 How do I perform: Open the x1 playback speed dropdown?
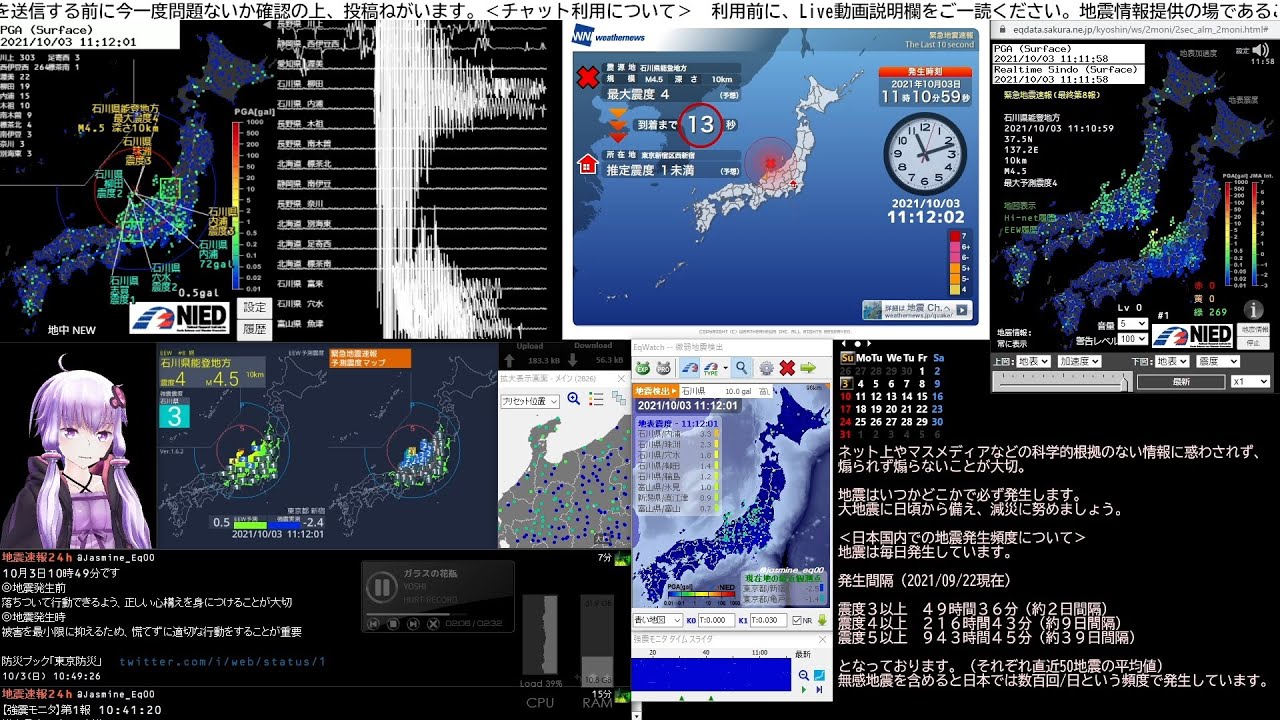(1250, 381)
